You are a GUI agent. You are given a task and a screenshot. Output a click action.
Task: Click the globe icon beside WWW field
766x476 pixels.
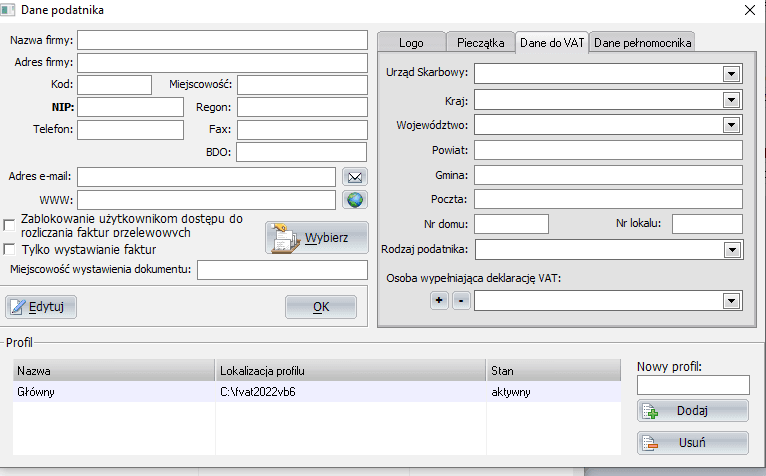pyautogui.click(x=354, y=199)
